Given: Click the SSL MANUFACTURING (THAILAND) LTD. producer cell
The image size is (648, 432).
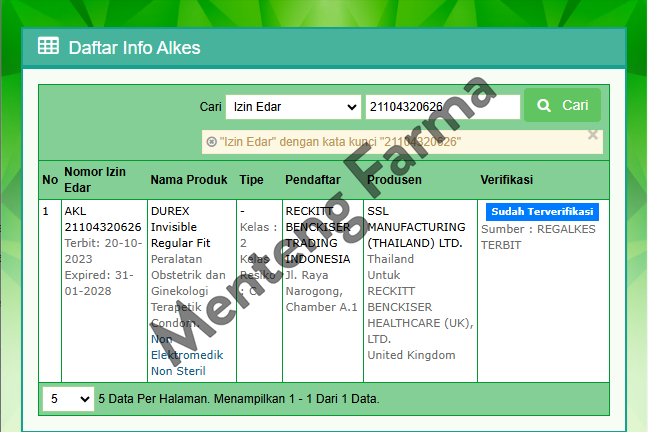Looking at the screenshot, I should (415, 227).
